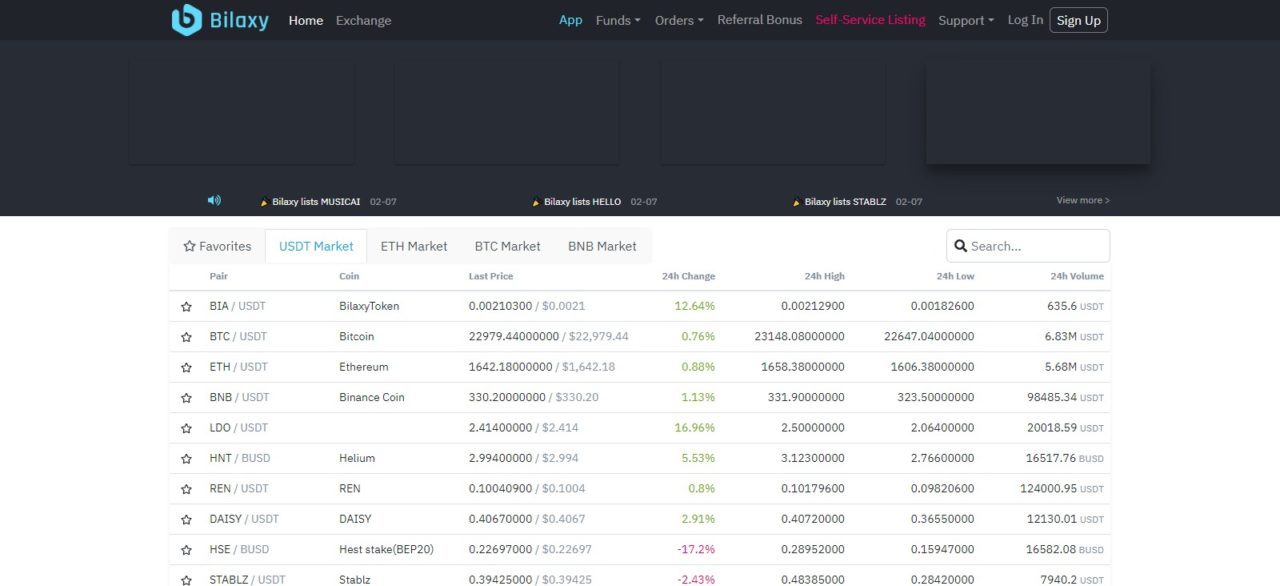1280x586 pixels.
Task: Open the HNT / BUSD pair
Action: click(x=239, y=458)
